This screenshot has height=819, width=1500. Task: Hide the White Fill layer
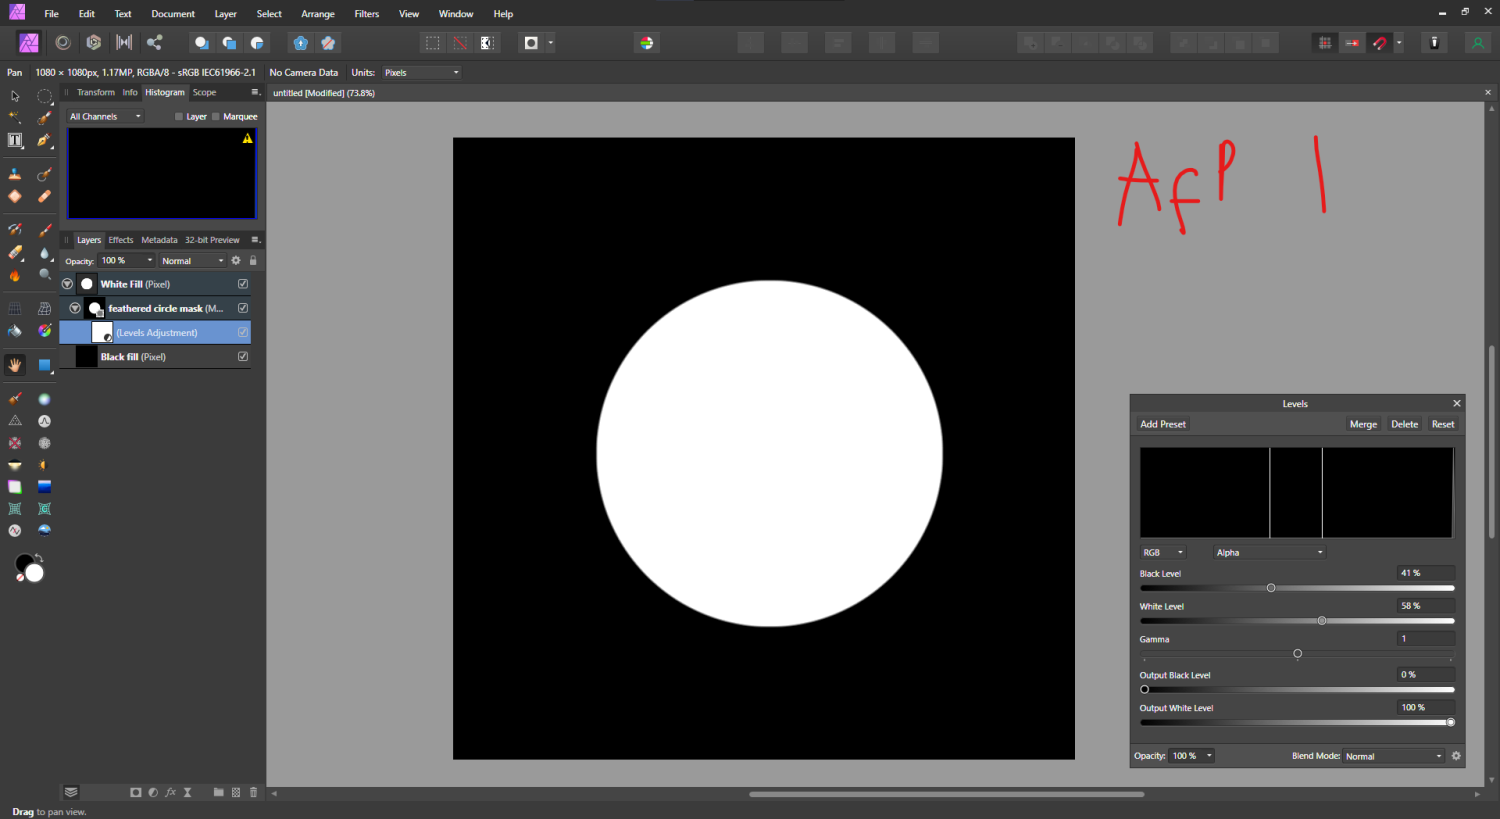[243, 284]
